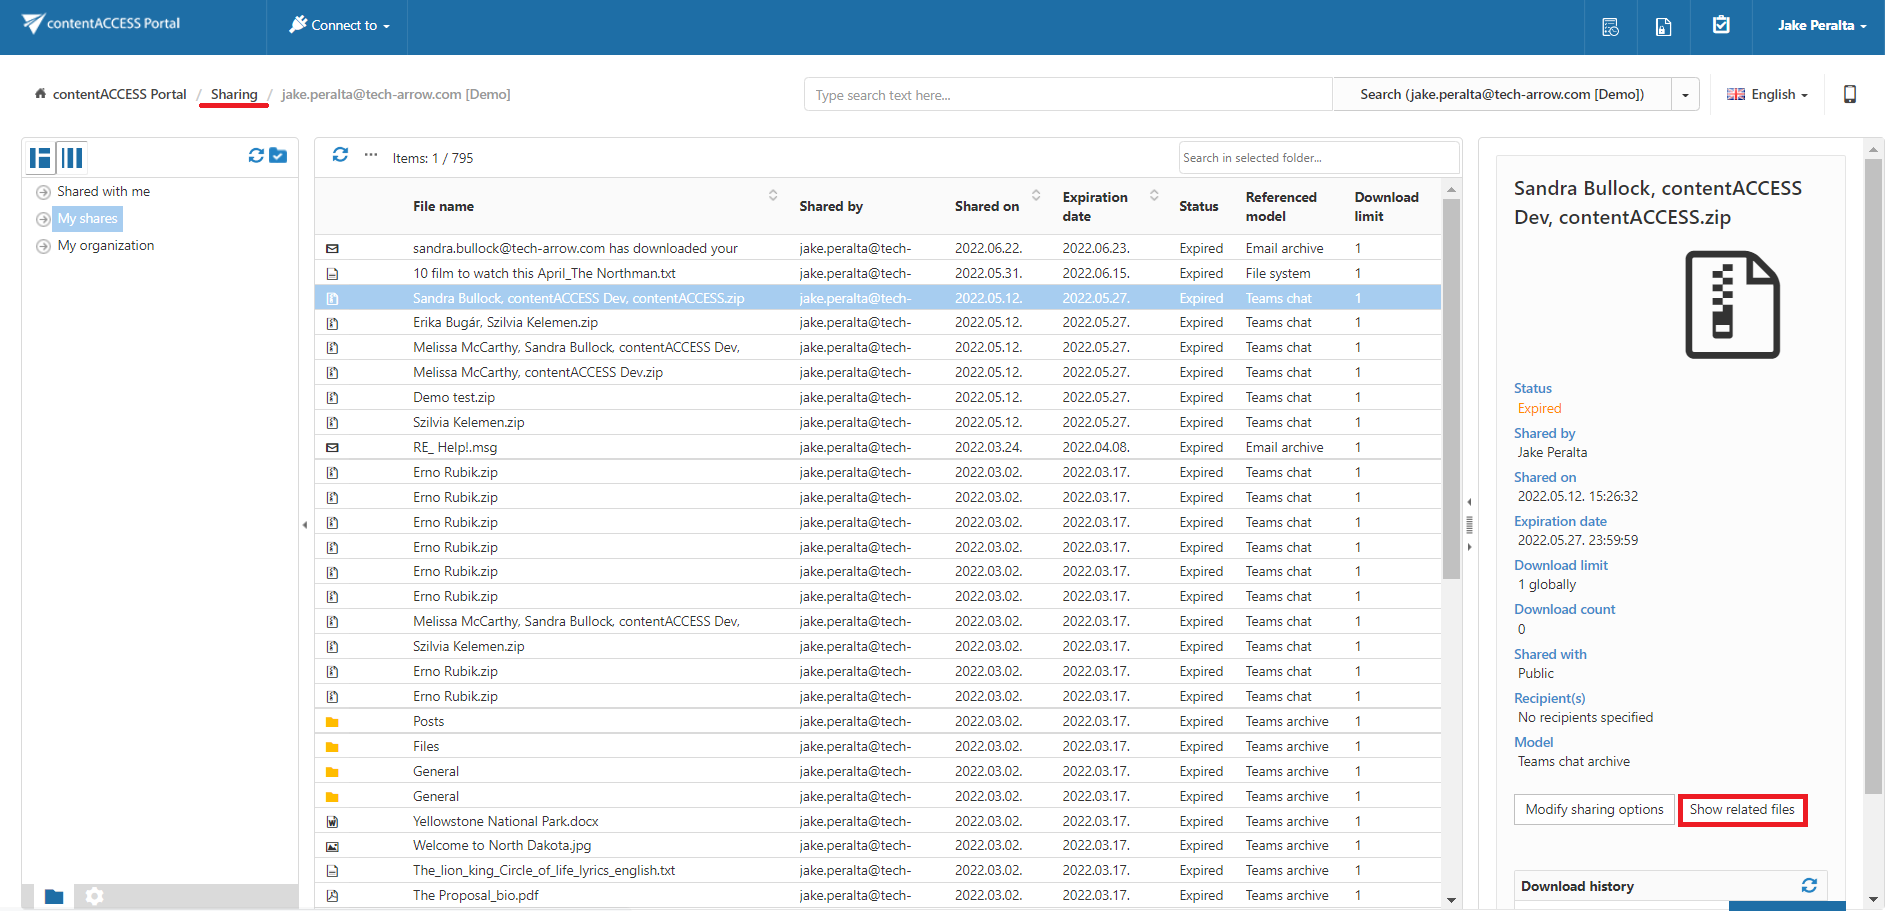Click the task list with clock icon
The width and height of the screenshot is (1885, 911).
(1610, 27)
